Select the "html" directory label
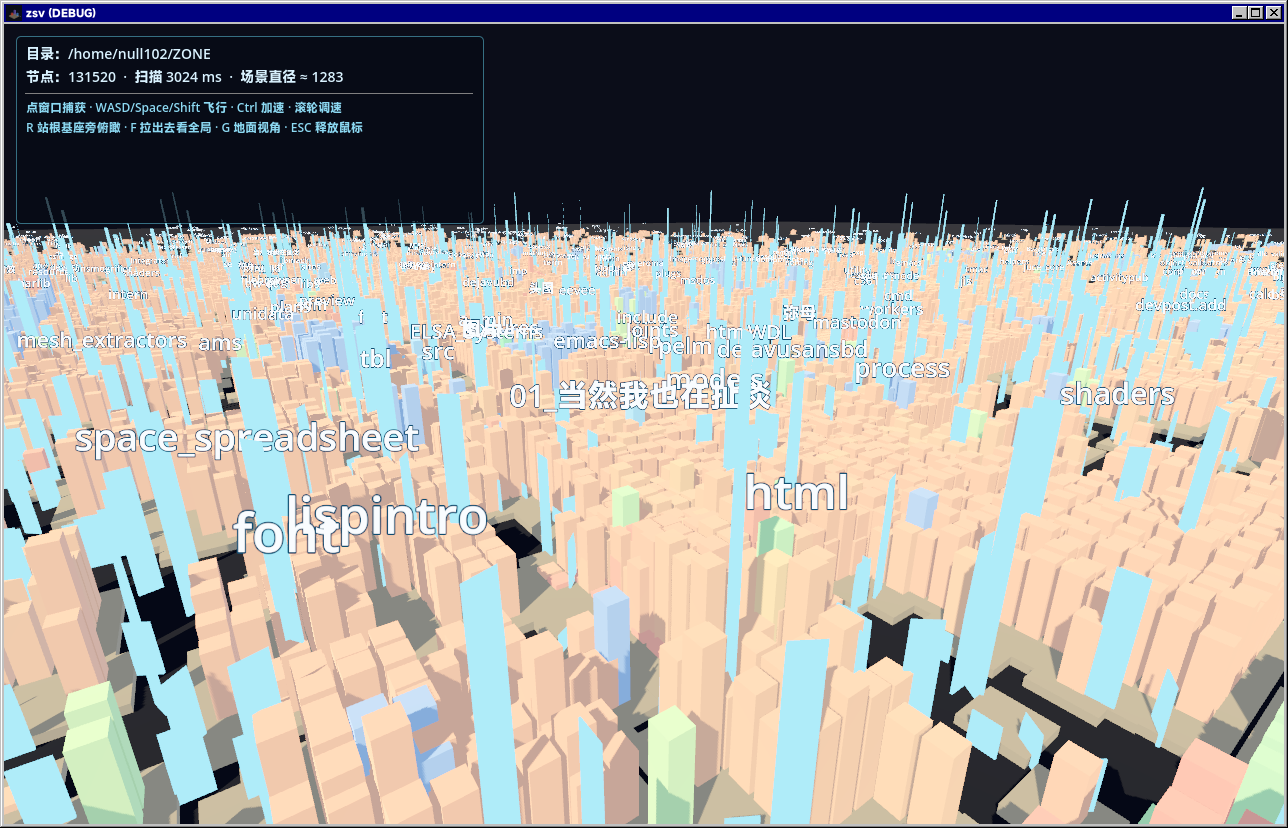The width and height of the screenshot is (1288, 828). [797, 493]
